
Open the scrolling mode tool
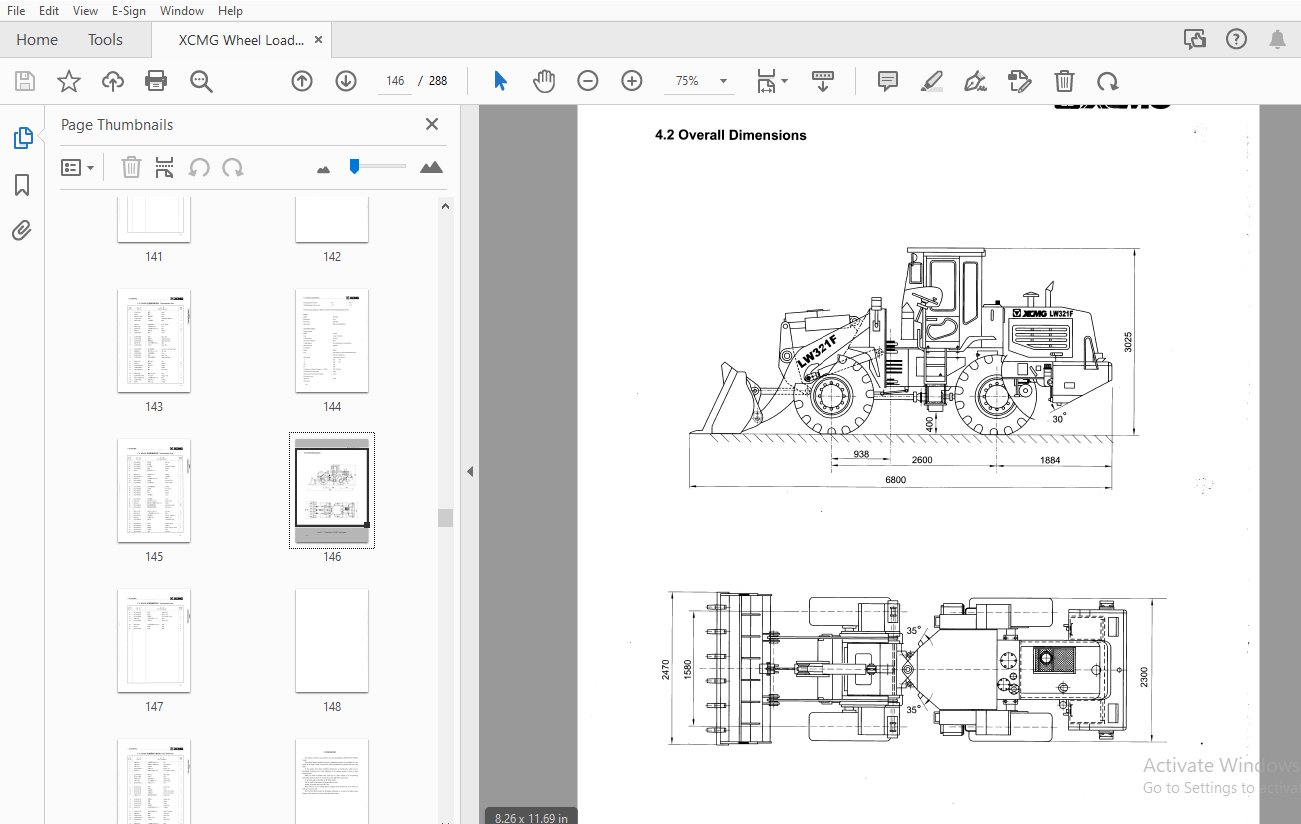pyautogui.click(x=823, y=81)
